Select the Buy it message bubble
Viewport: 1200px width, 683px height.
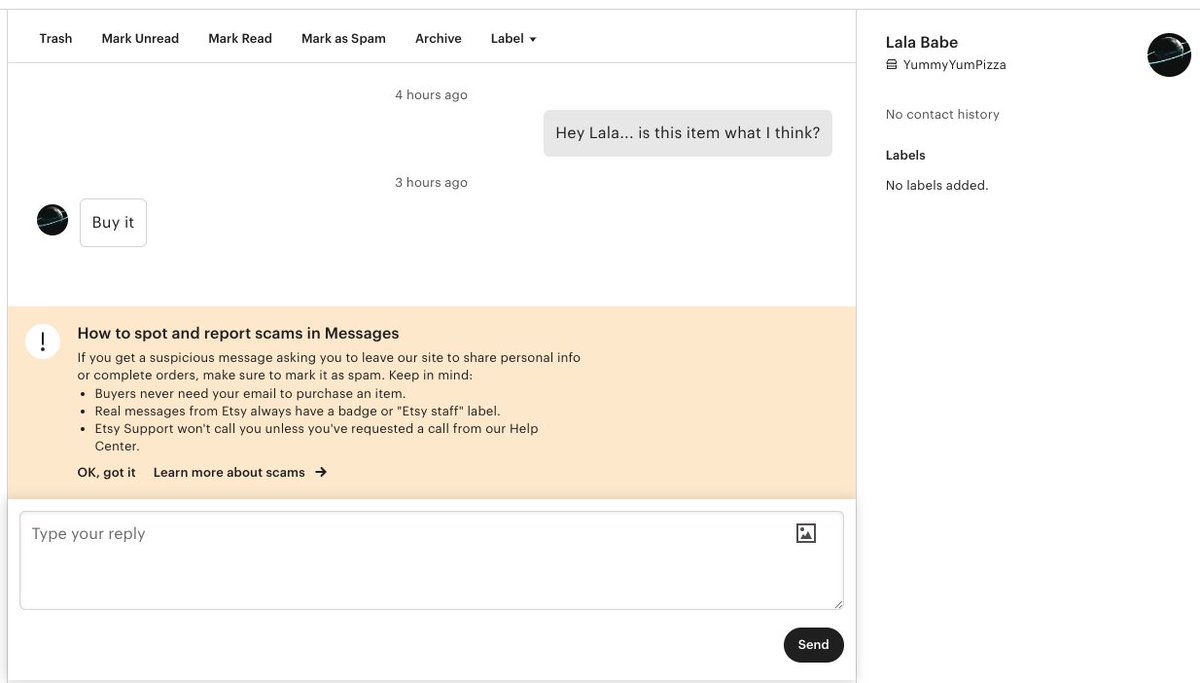pos(113,223)
